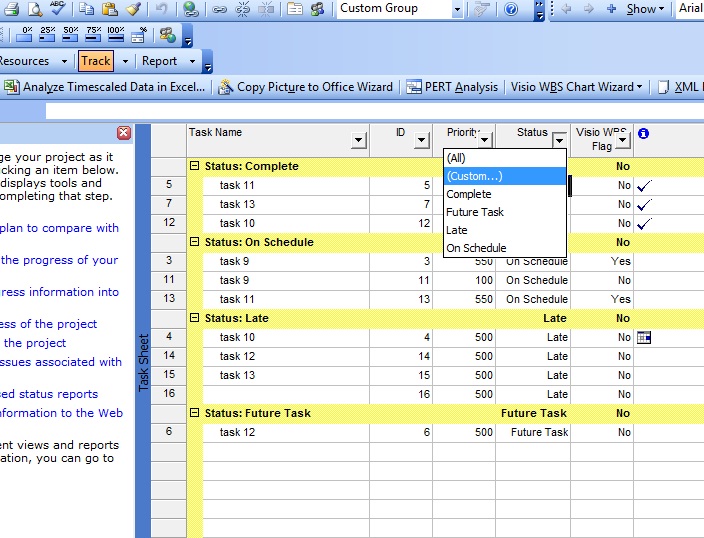This screenshot has width=704, height=538.
Task: Click the Track button in Project Guide toolbar
Action: click(x=96, y=61)
